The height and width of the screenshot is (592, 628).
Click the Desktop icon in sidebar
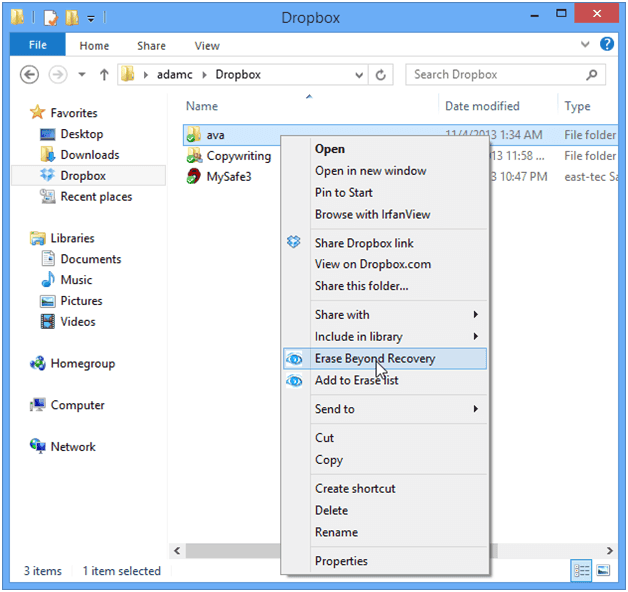click(x=47, y=134)
